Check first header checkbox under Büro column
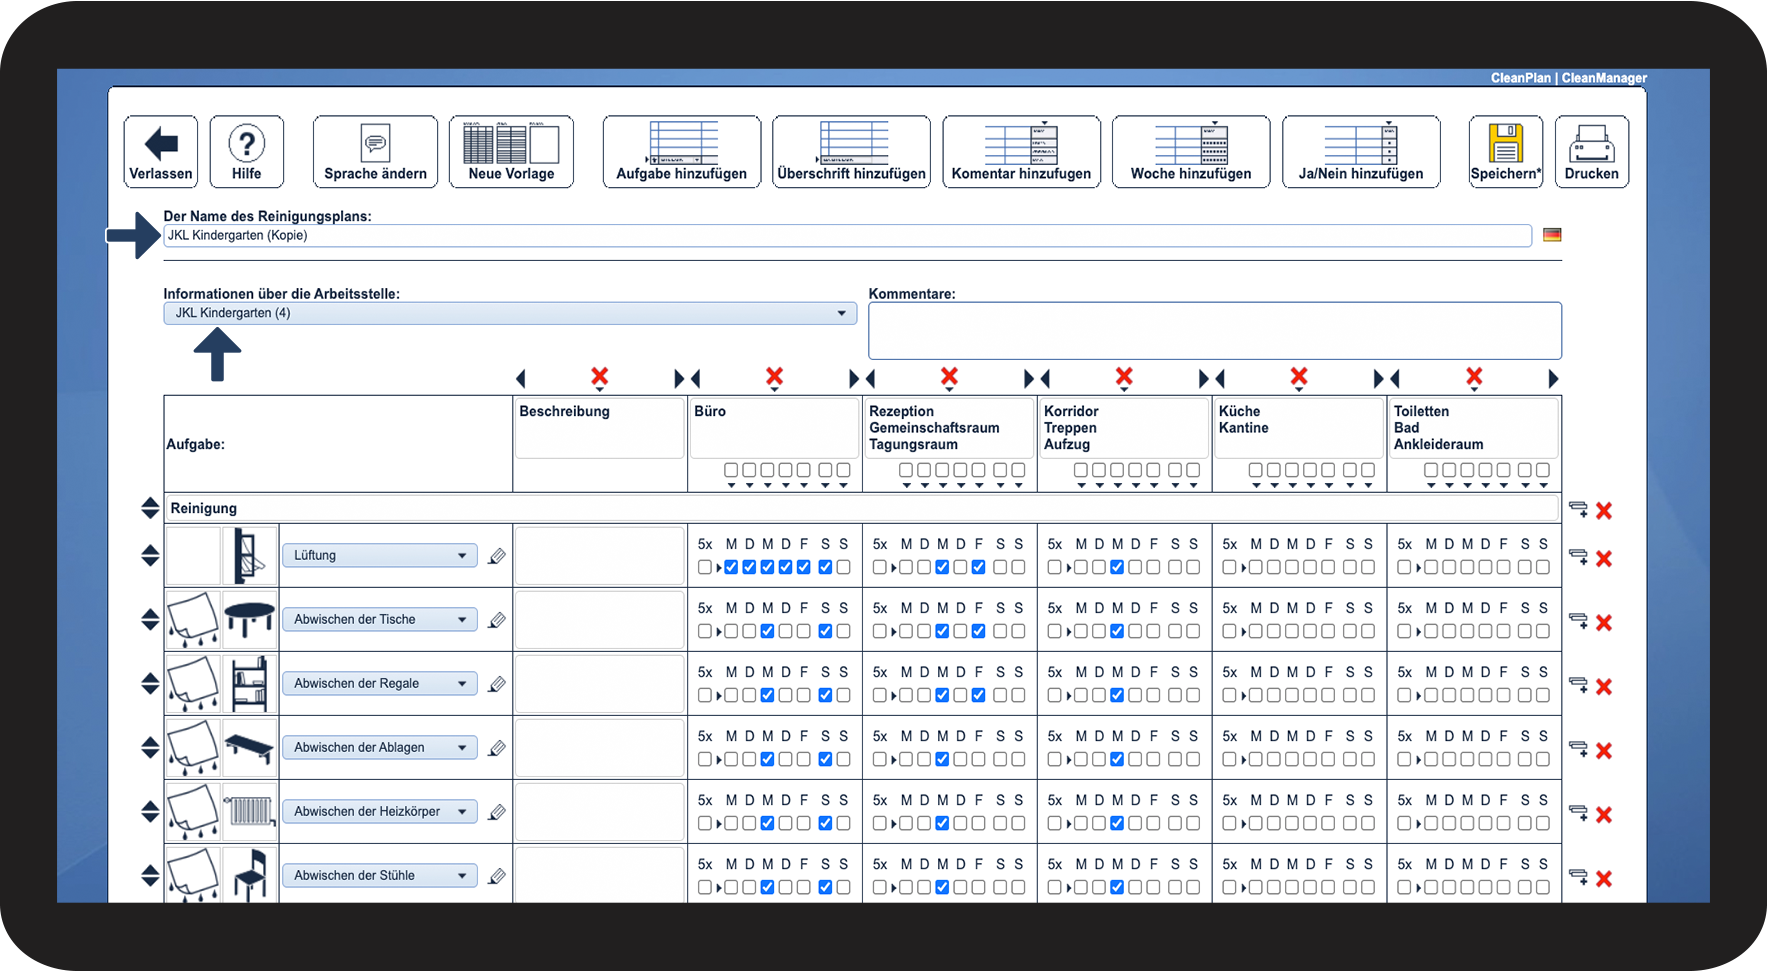The height and width of the screenshot is (971, 1767). pyautogui.click(x=731, y=470)
